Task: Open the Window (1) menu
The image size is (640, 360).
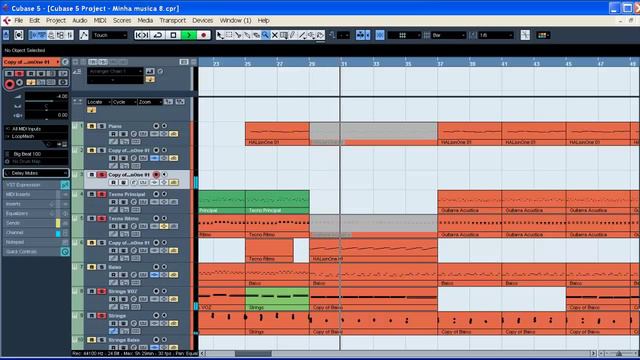Action: [236, 20]
